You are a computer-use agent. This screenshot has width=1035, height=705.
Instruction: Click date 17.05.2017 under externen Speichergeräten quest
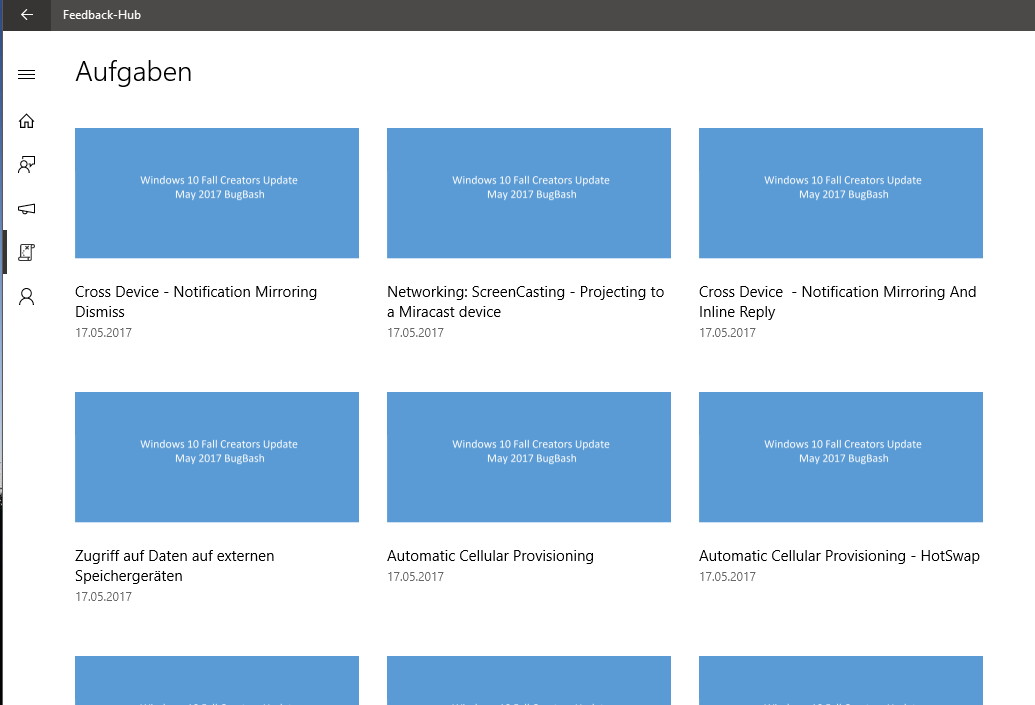tap(104, 597)
